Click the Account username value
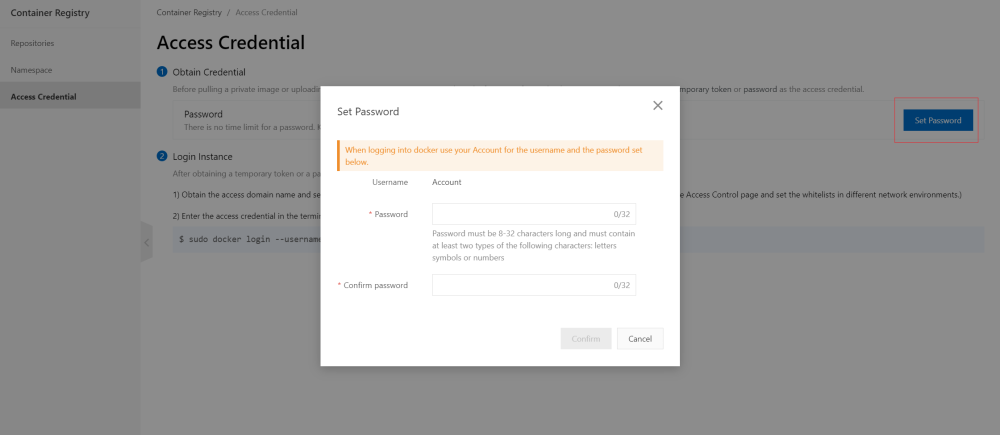Screen dimensions: 1000x435 446,182
